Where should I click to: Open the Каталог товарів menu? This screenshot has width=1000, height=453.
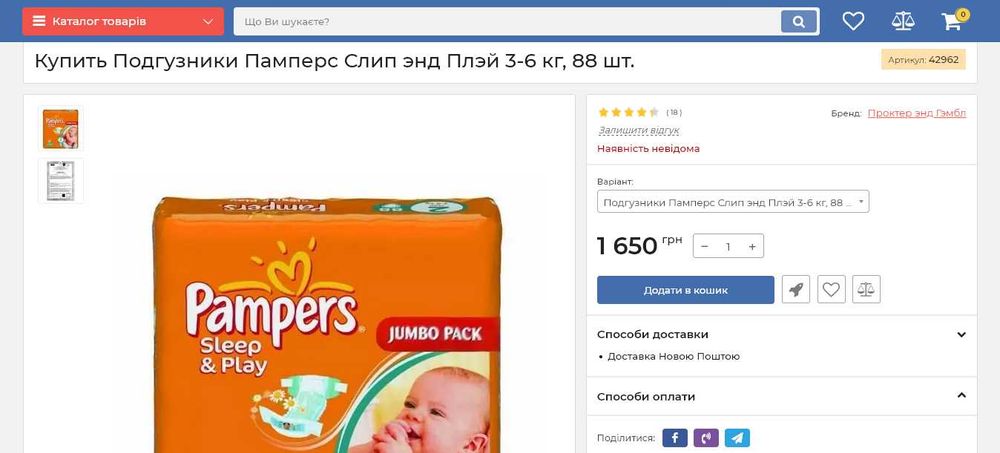(x=123, y=22)
